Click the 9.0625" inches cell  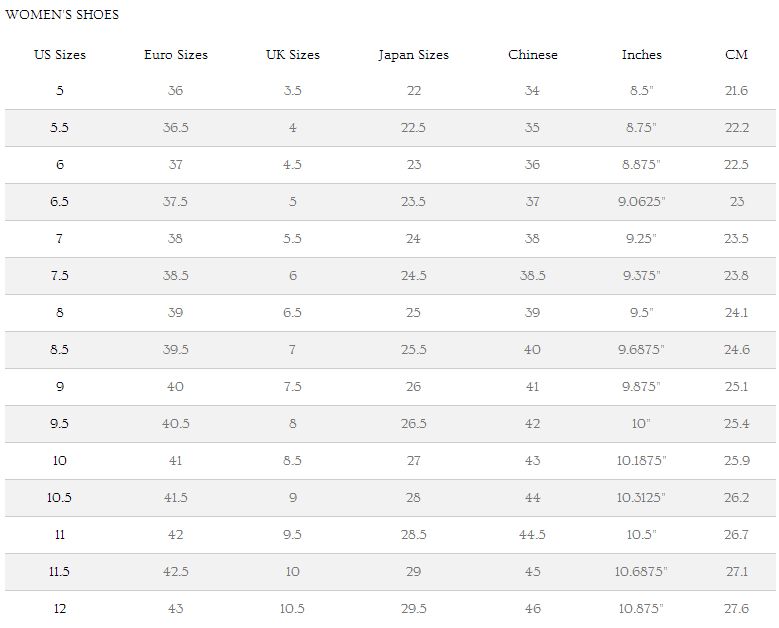point(641,202)
